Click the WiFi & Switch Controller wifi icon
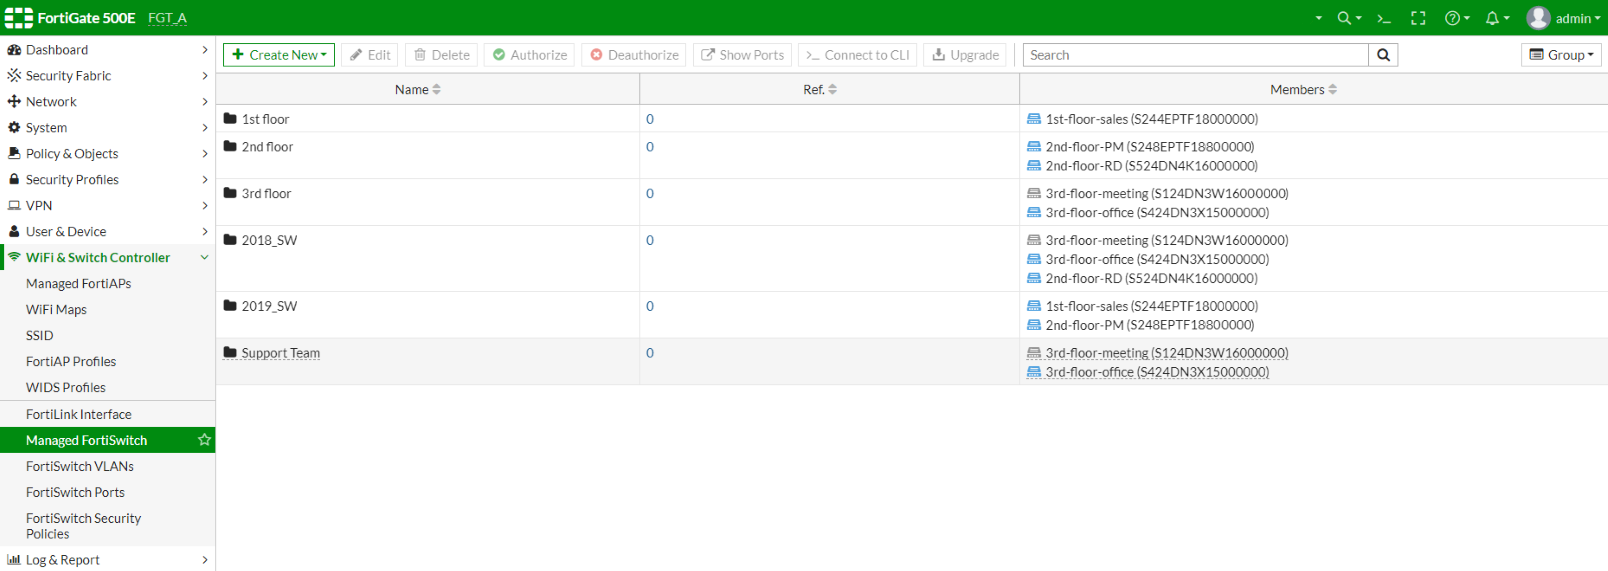1608x571 pixels. click(x=14, y=257)
